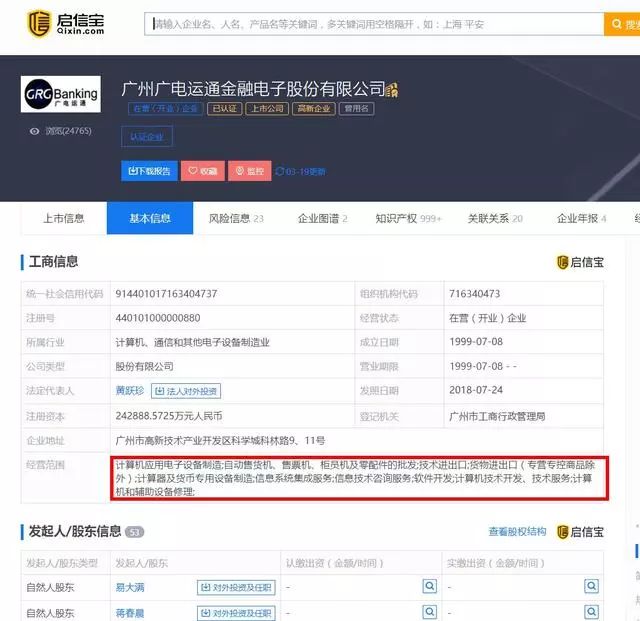Image resolution: width=640 pixels, height=621 pixels.
Task: Click 对外投资及任职 button for 易大满
Action: [x=236, y=588]
